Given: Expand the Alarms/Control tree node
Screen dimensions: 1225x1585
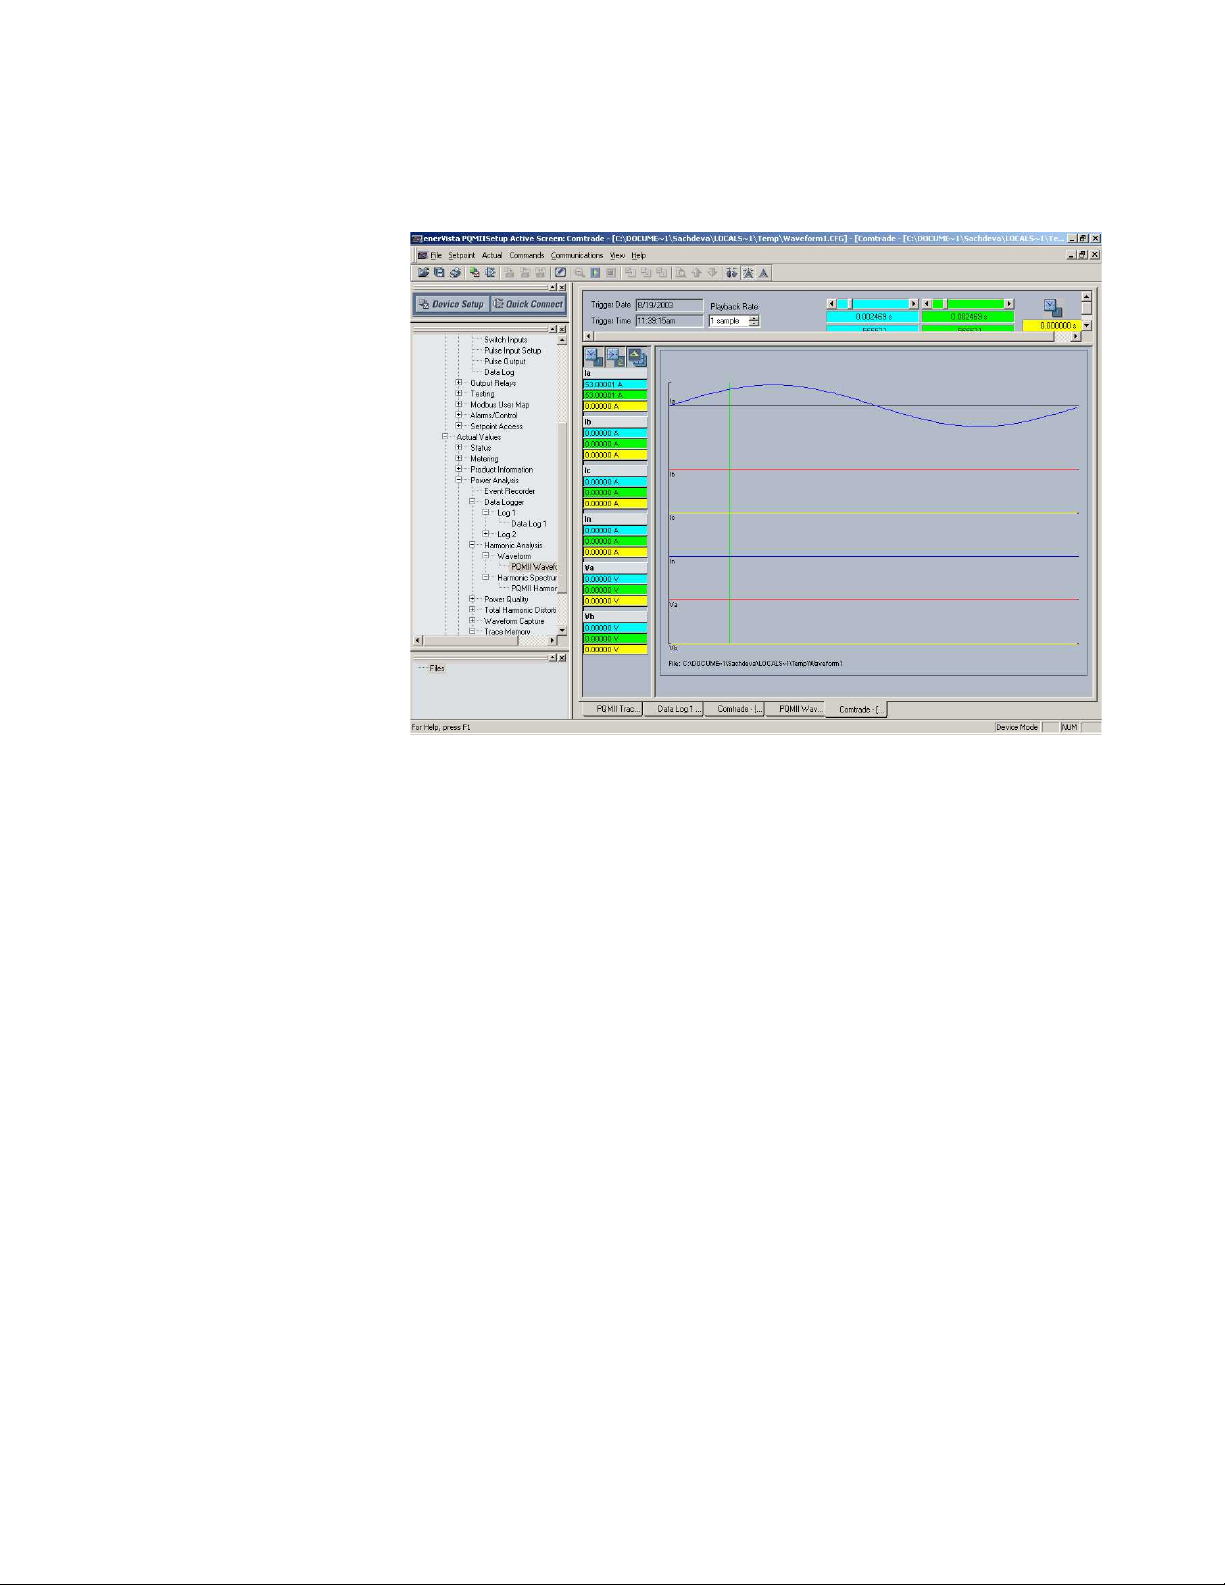Looking at the screenshot, I should 459,415.
